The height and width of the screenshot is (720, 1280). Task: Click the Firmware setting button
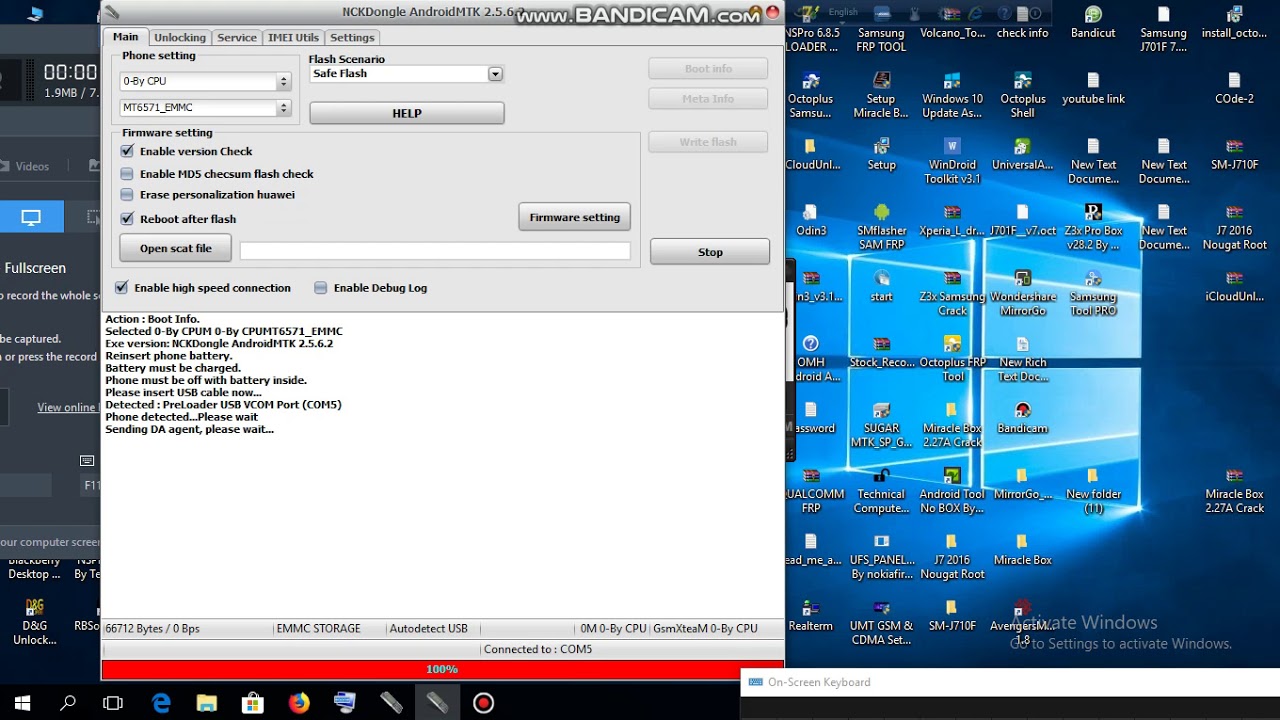[574, 217]
